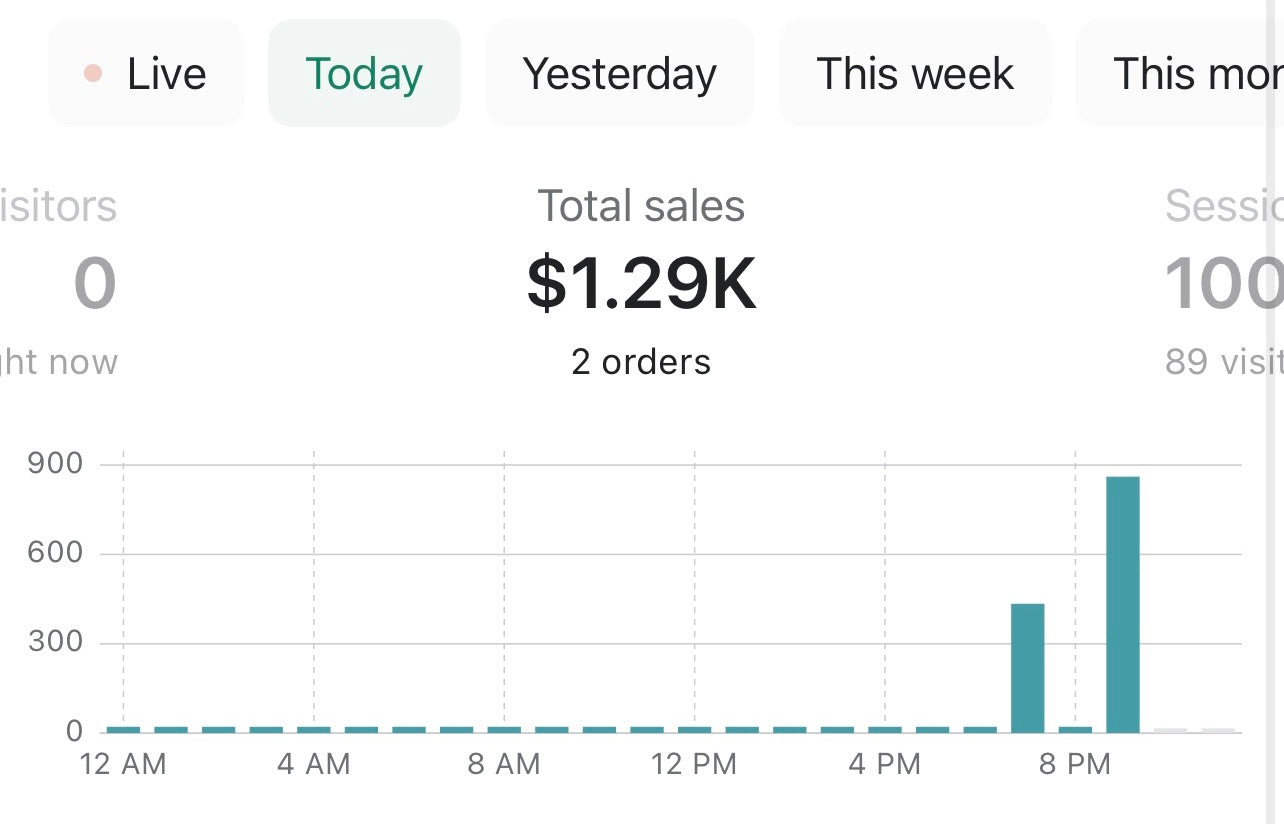Select the tallest sales bar after 8 PM
The image size is (1284, 824).
(x=1122, y=604)
